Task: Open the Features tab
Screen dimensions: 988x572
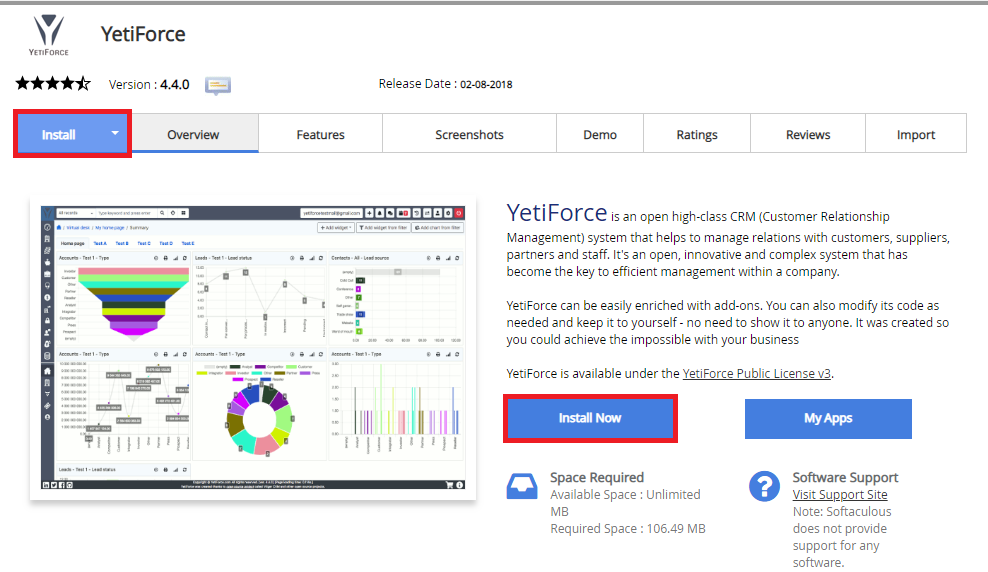Action: [320, 134]
